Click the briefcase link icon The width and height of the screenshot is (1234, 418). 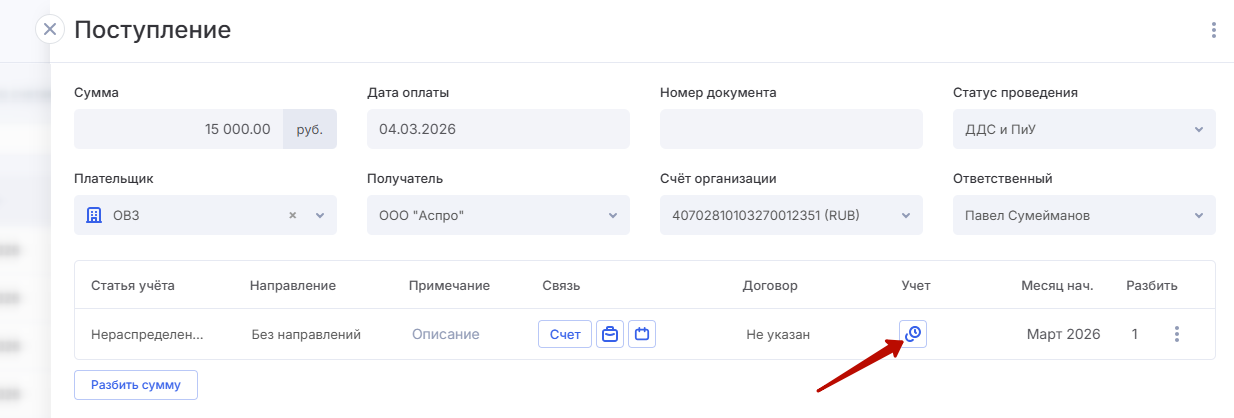[610, 334]
